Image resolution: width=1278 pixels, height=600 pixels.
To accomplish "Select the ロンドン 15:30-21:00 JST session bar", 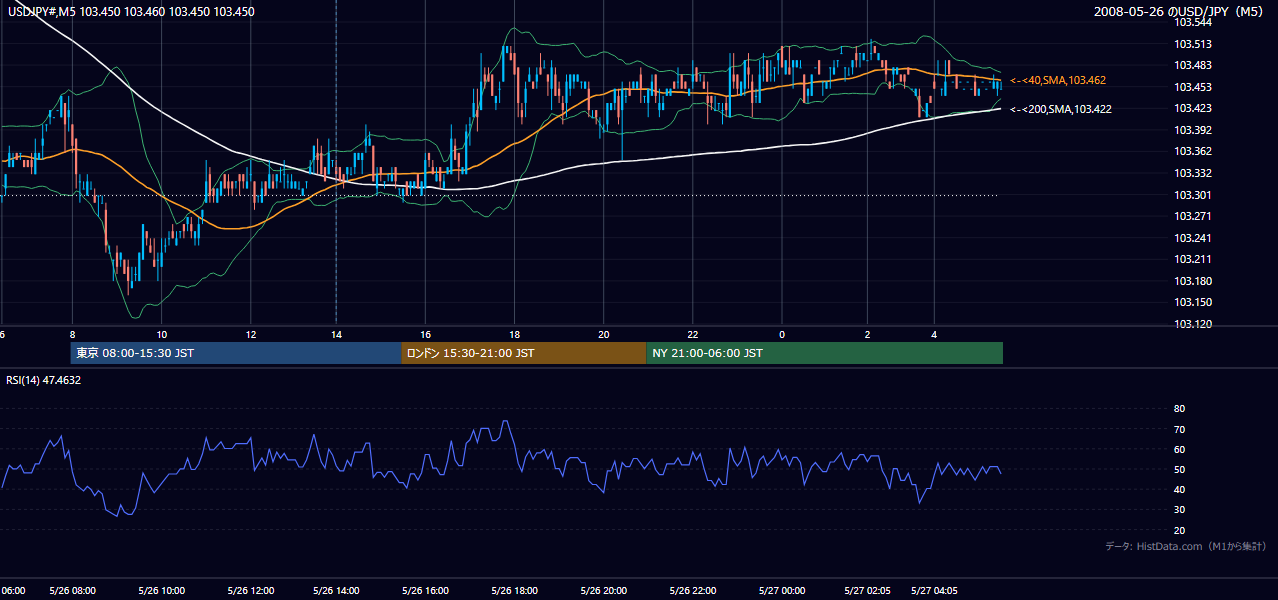I will tap(524, 353).
